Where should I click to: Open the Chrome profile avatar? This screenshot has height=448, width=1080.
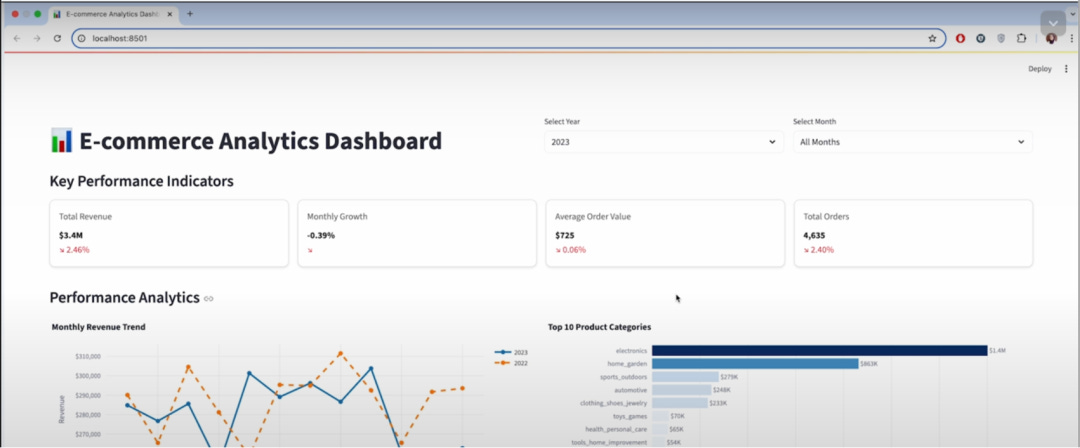coord(1051,39)
